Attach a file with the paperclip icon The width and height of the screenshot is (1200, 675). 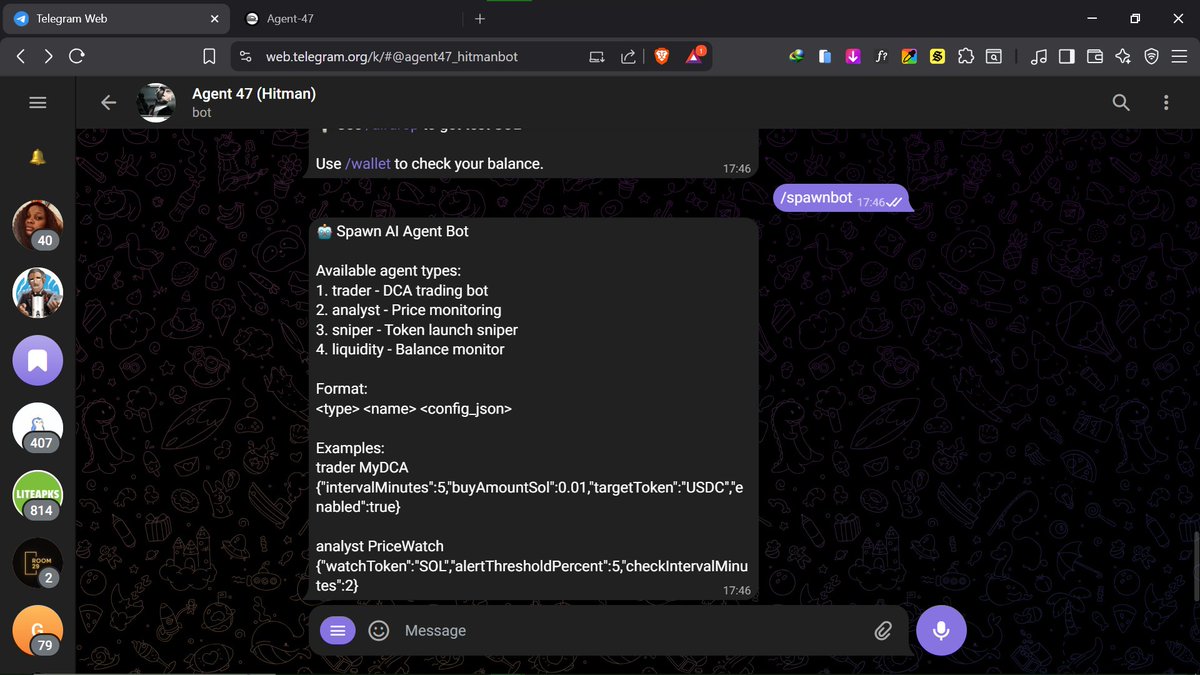click(x=883, y=630)
